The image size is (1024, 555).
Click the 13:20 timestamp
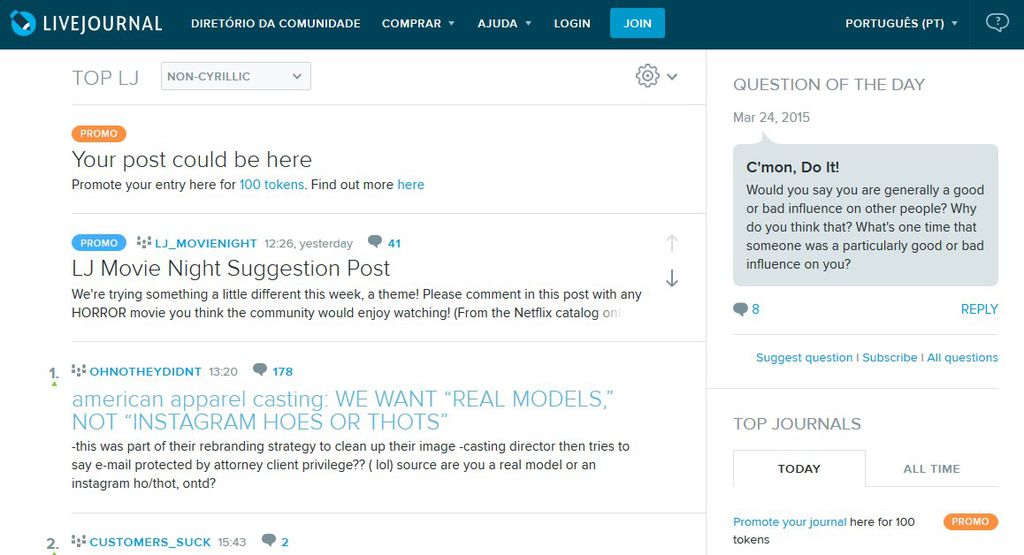tap(223, 372)
